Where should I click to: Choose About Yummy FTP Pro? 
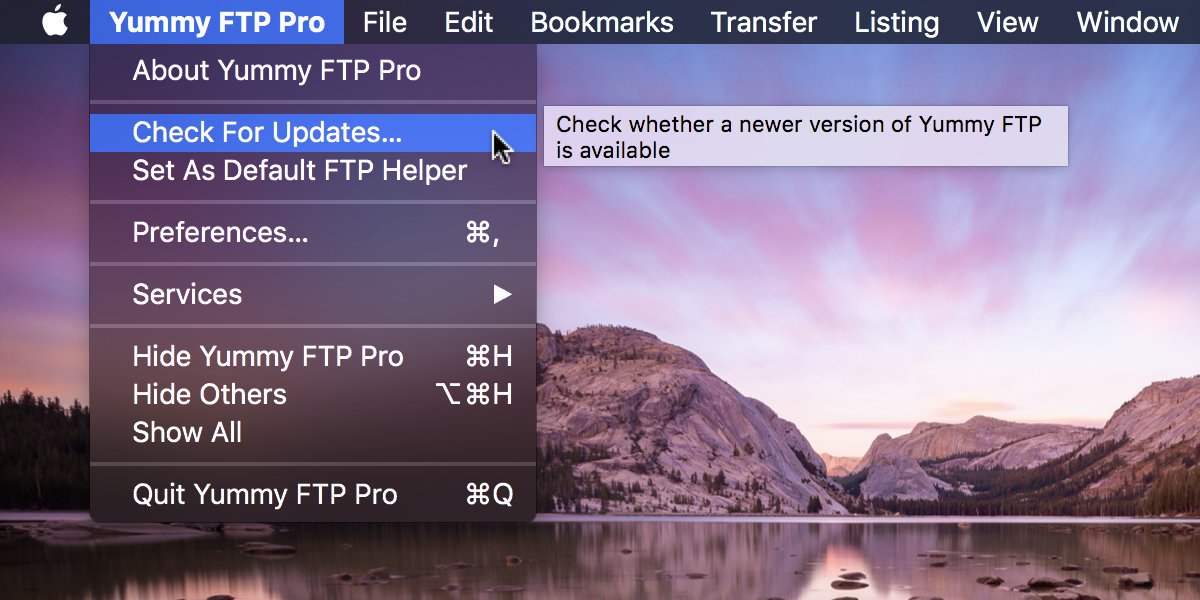click(313, 71)
